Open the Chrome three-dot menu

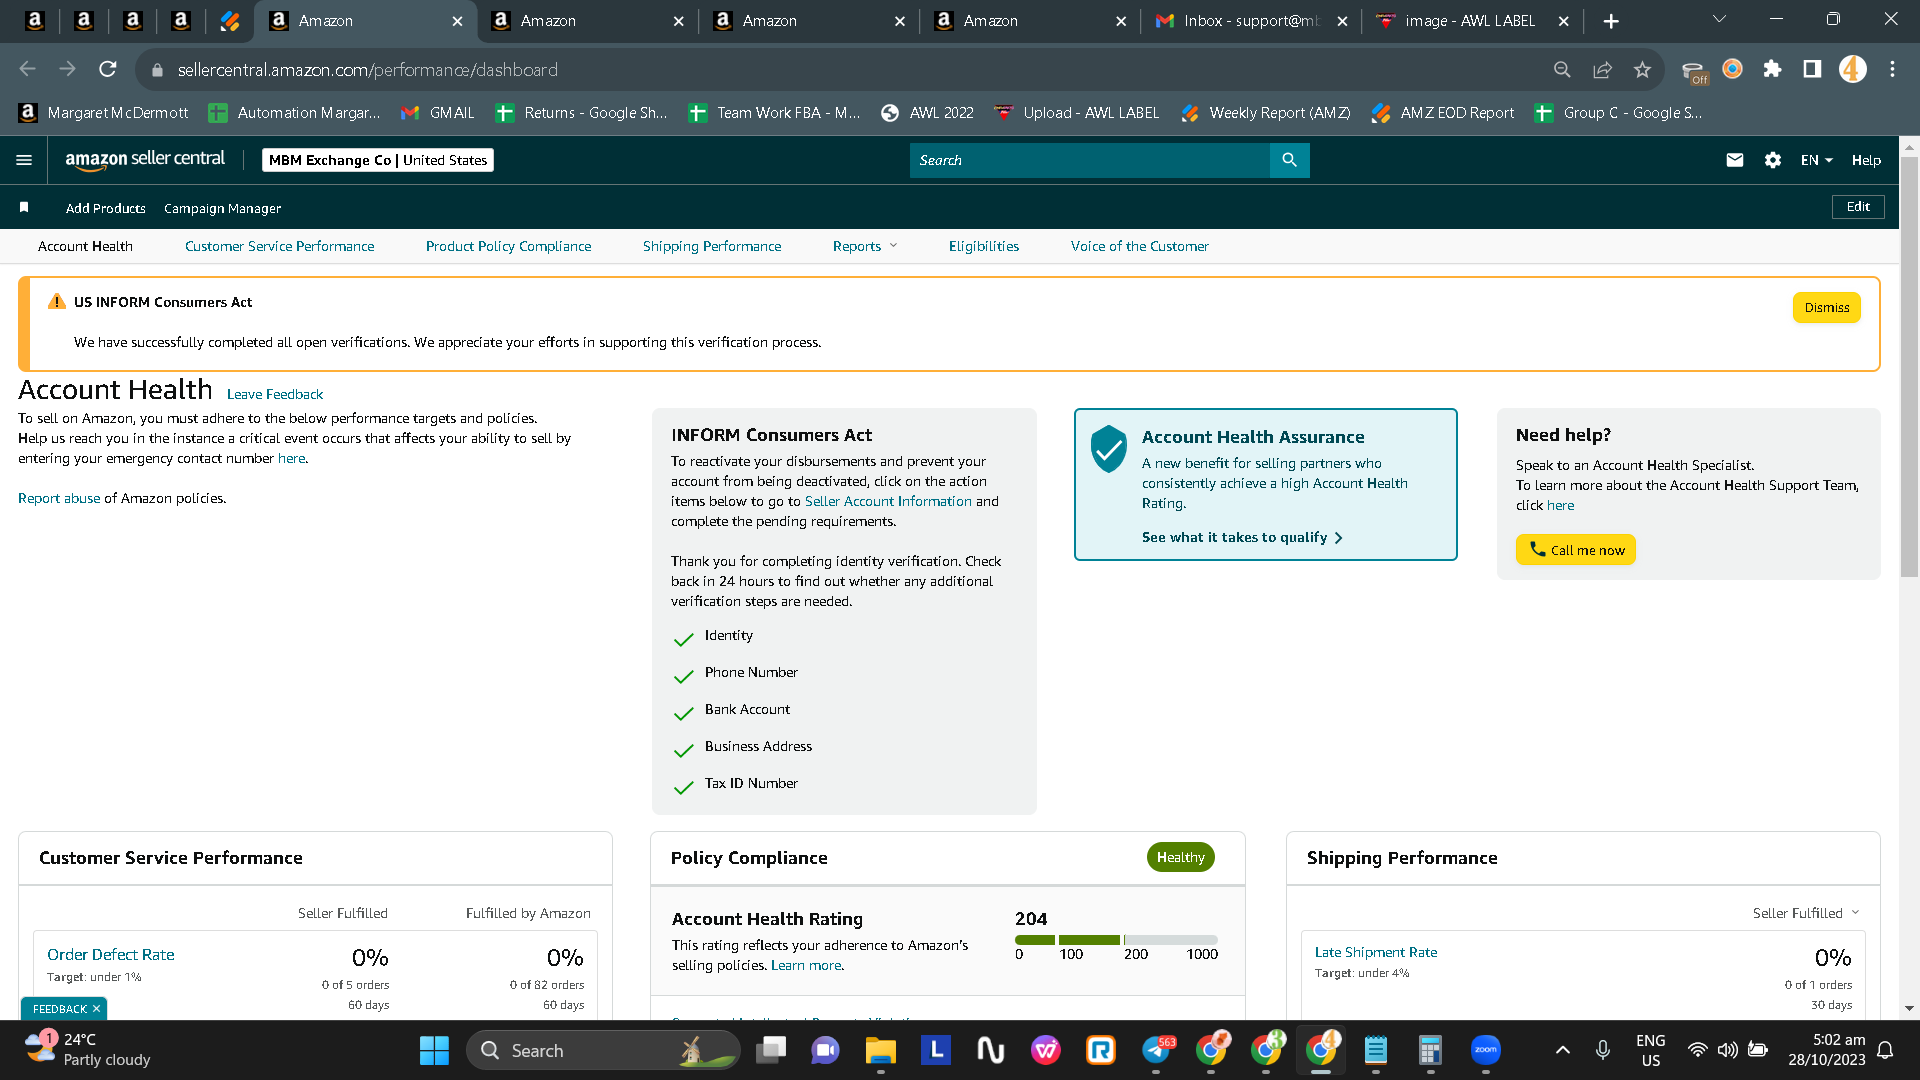1892,69
